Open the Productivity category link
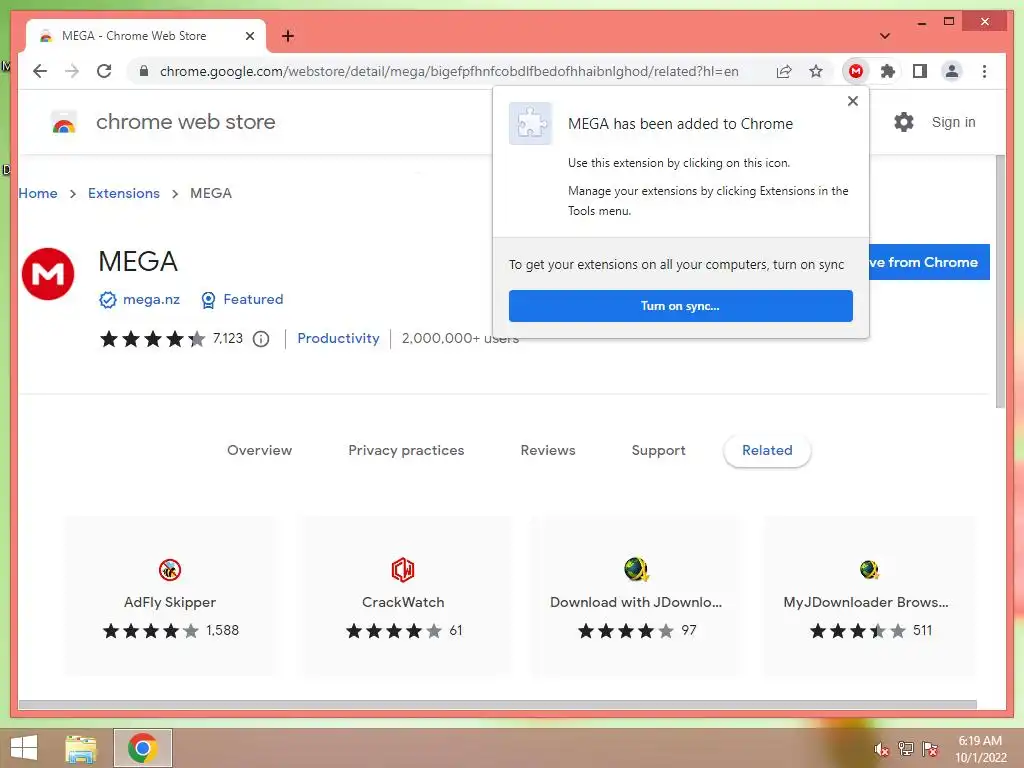This screenshot has height=768, width=1024. tap(338, 338)
